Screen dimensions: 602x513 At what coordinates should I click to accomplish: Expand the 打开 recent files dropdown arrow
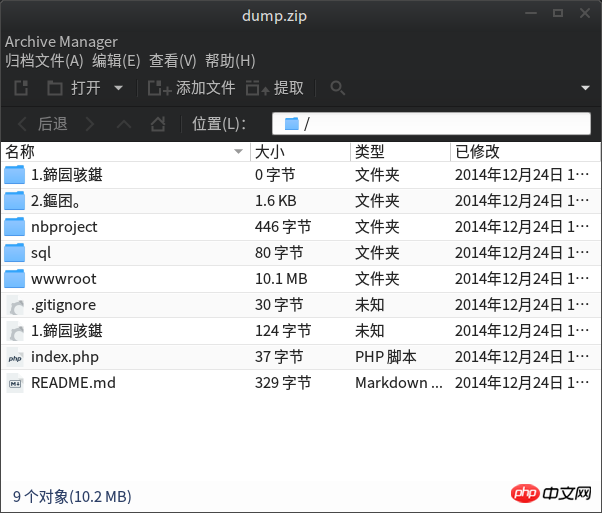point(119,88)
